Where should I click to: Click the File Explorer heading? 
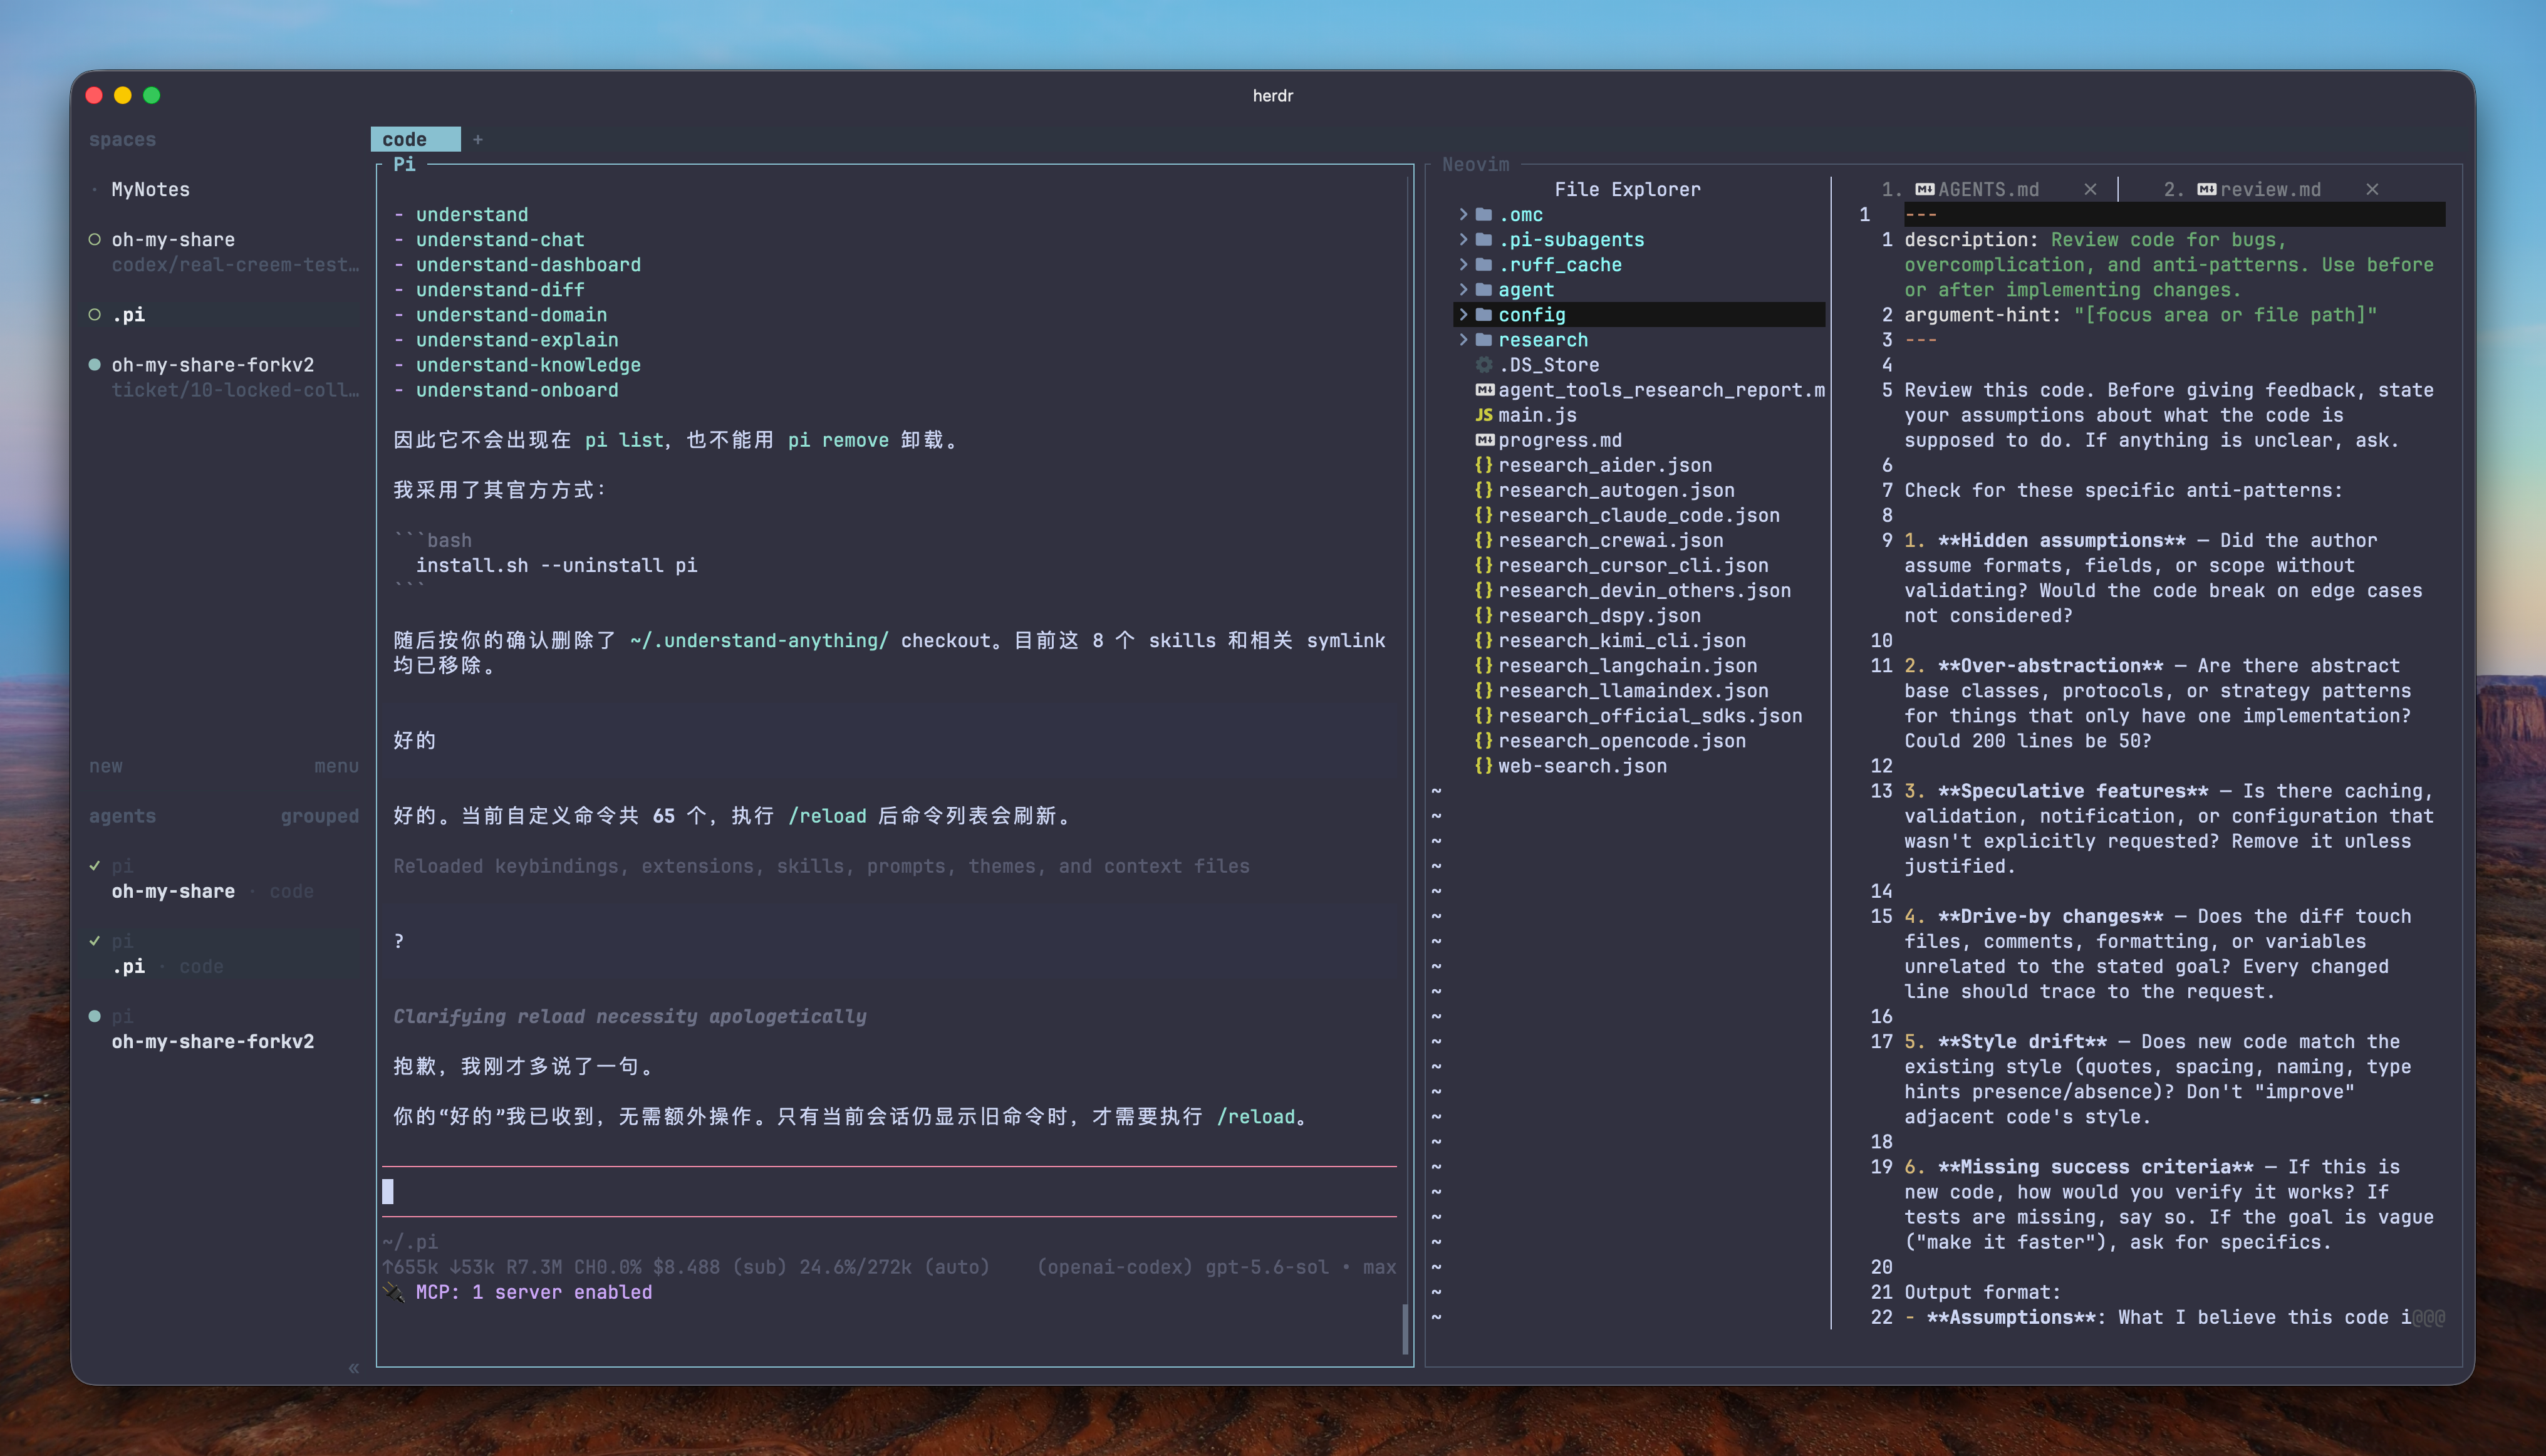pos(1627,190)
